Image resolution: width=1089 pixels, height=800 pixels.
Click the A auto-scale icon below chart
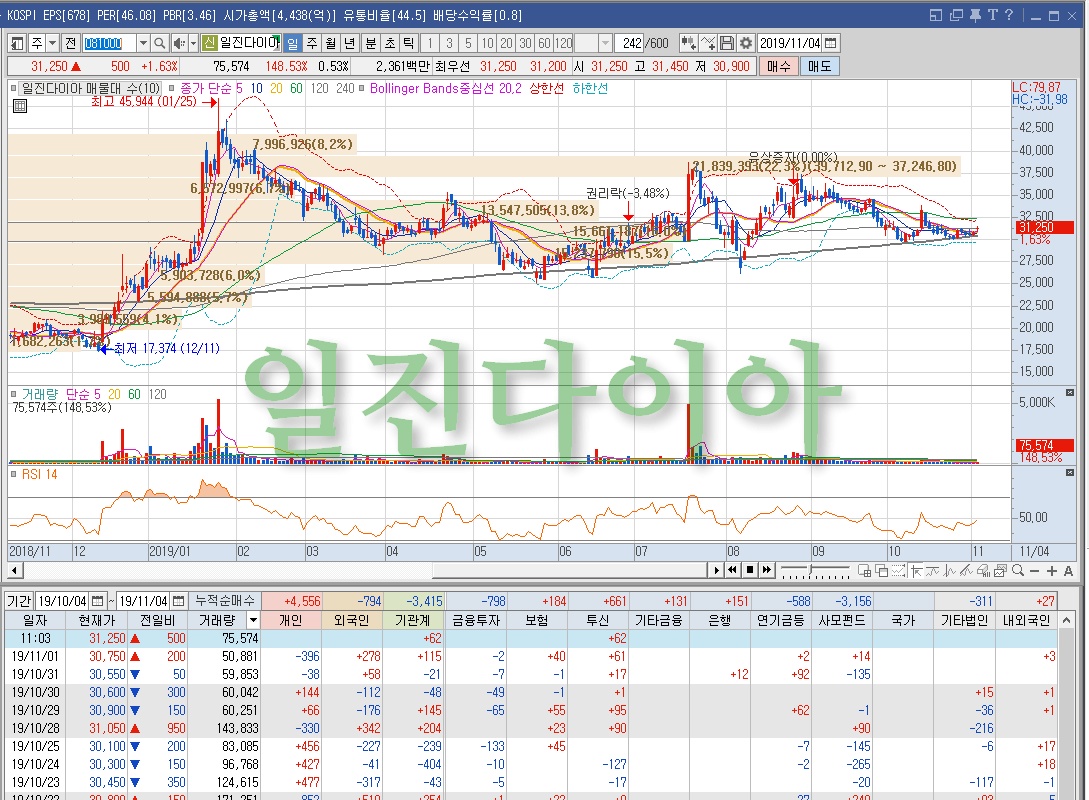(1068, 571)
